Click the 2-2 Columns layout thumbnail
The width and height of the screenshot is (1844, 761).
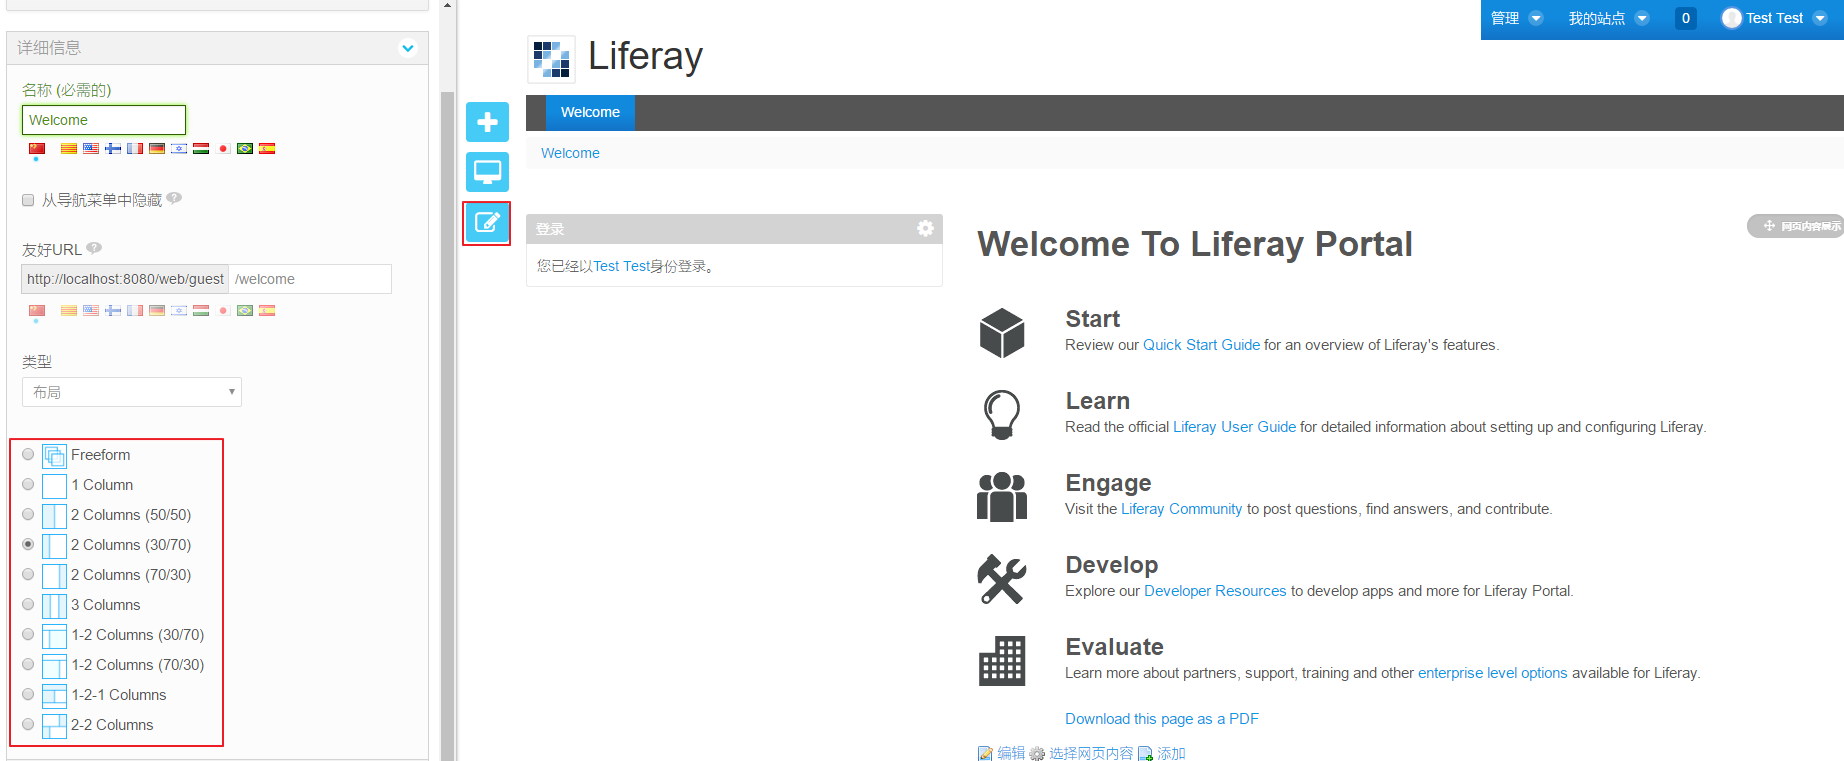click(54, 725)
